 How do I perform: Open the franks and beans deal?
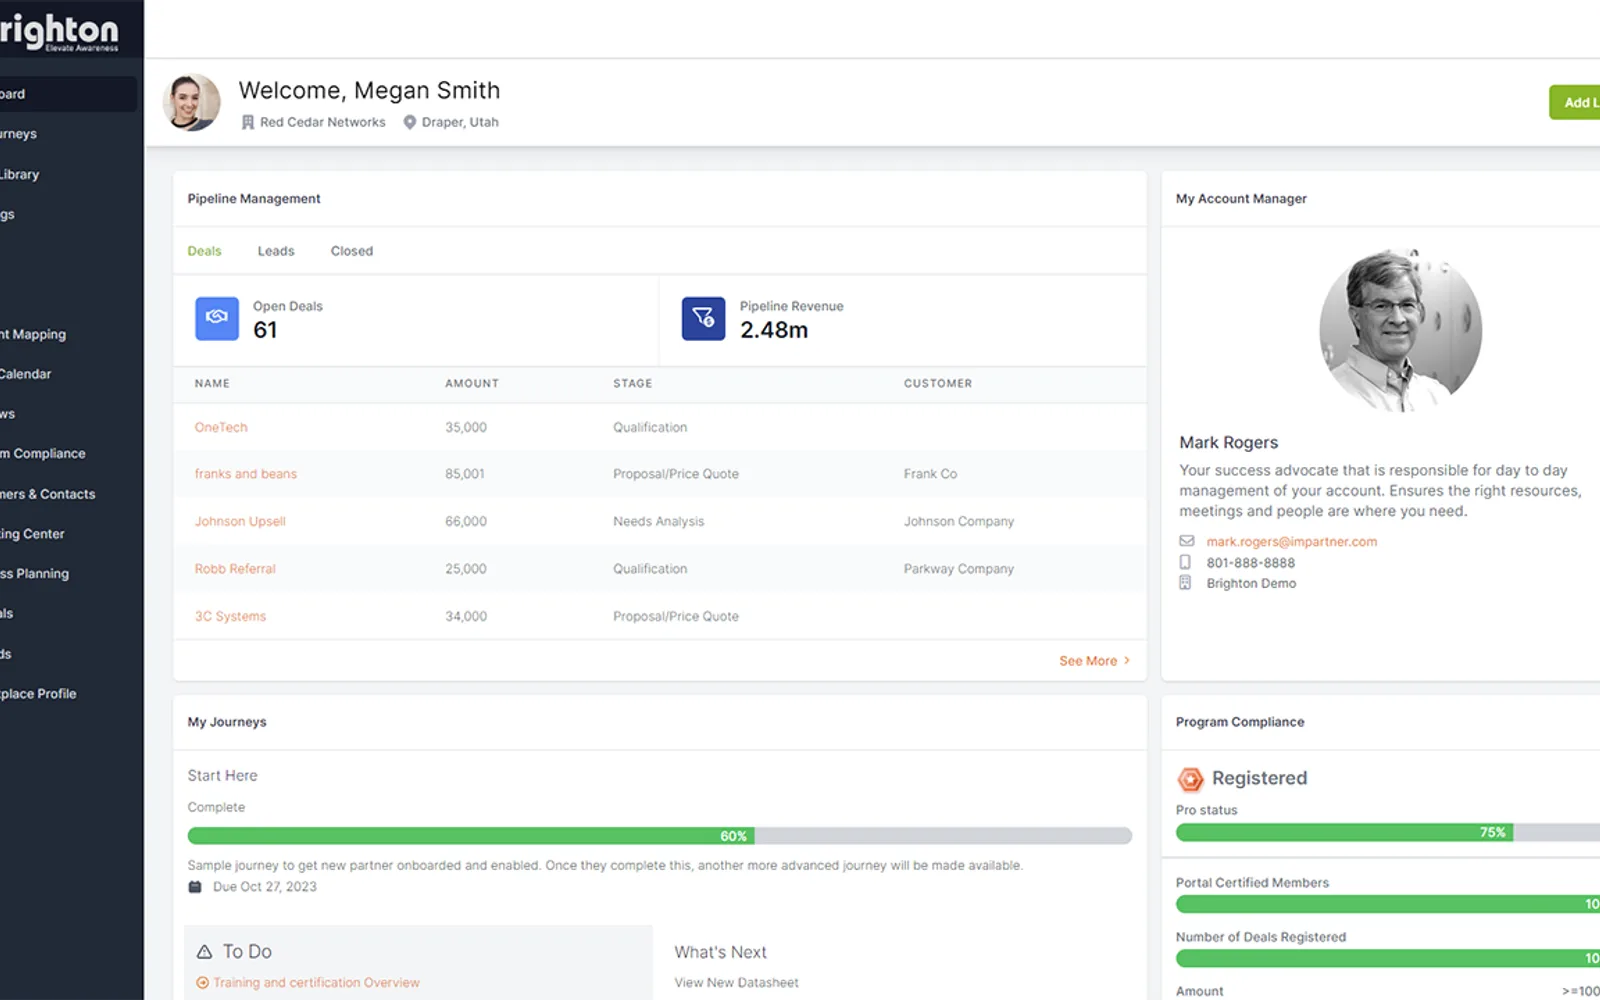click(246, 474)
